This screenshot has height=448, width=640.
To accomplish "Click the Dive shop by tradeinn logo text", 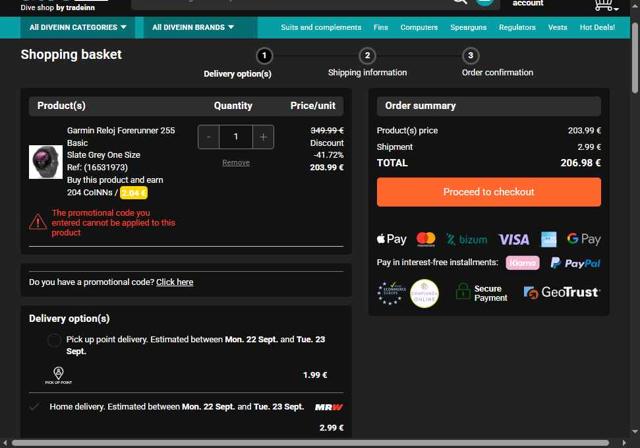I will pyautogui.click(x=58, y=8).
